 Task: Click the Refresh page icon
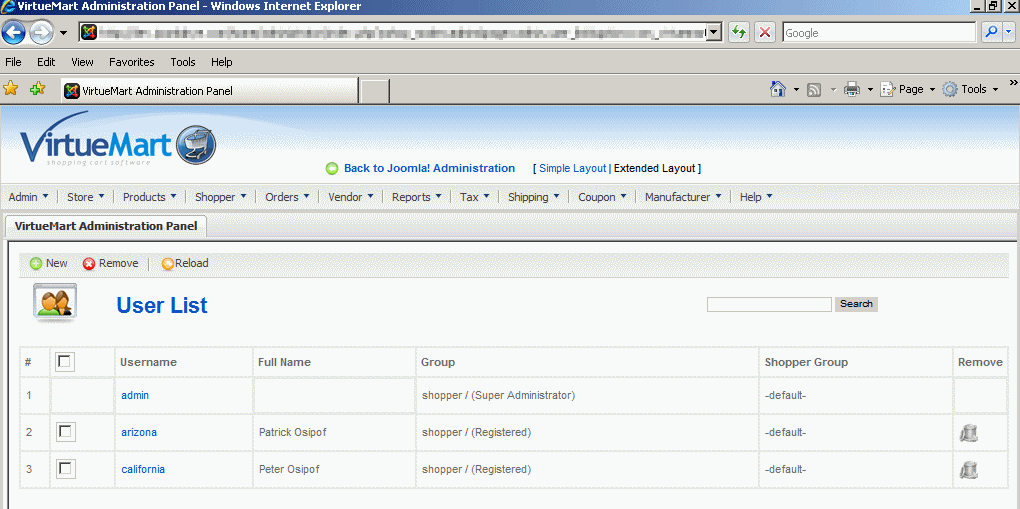point(738,33)
